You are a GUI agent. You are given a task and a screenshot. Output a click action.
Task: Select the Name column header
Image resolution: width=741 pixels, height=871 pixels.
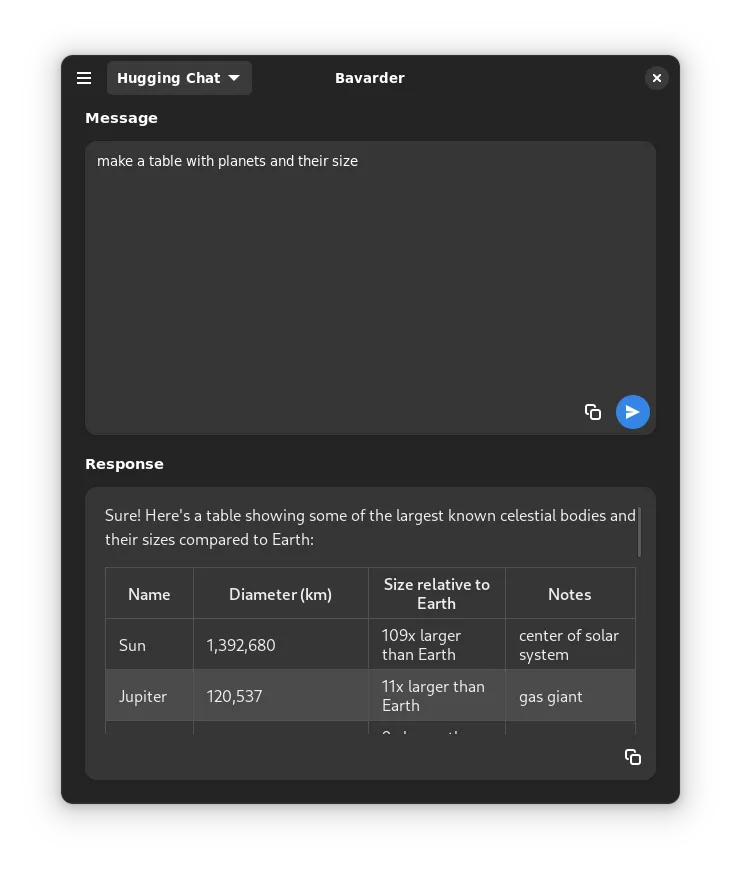149,594
